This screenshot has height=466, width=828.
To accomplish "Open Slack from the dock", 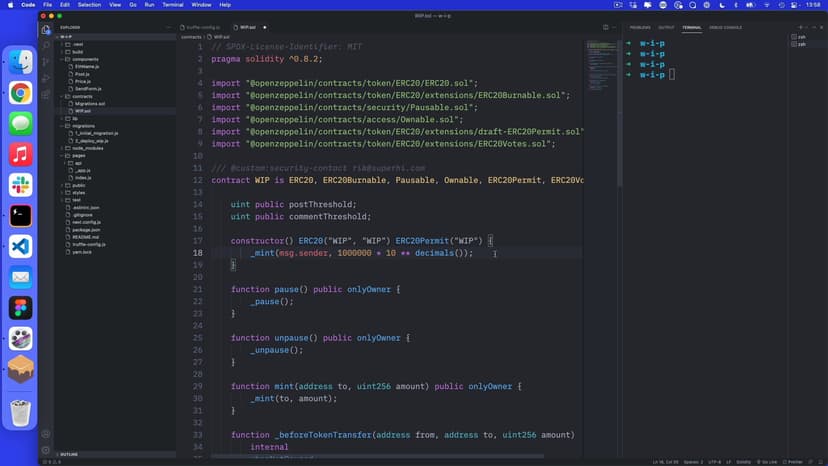I will [x=20, y=185].
